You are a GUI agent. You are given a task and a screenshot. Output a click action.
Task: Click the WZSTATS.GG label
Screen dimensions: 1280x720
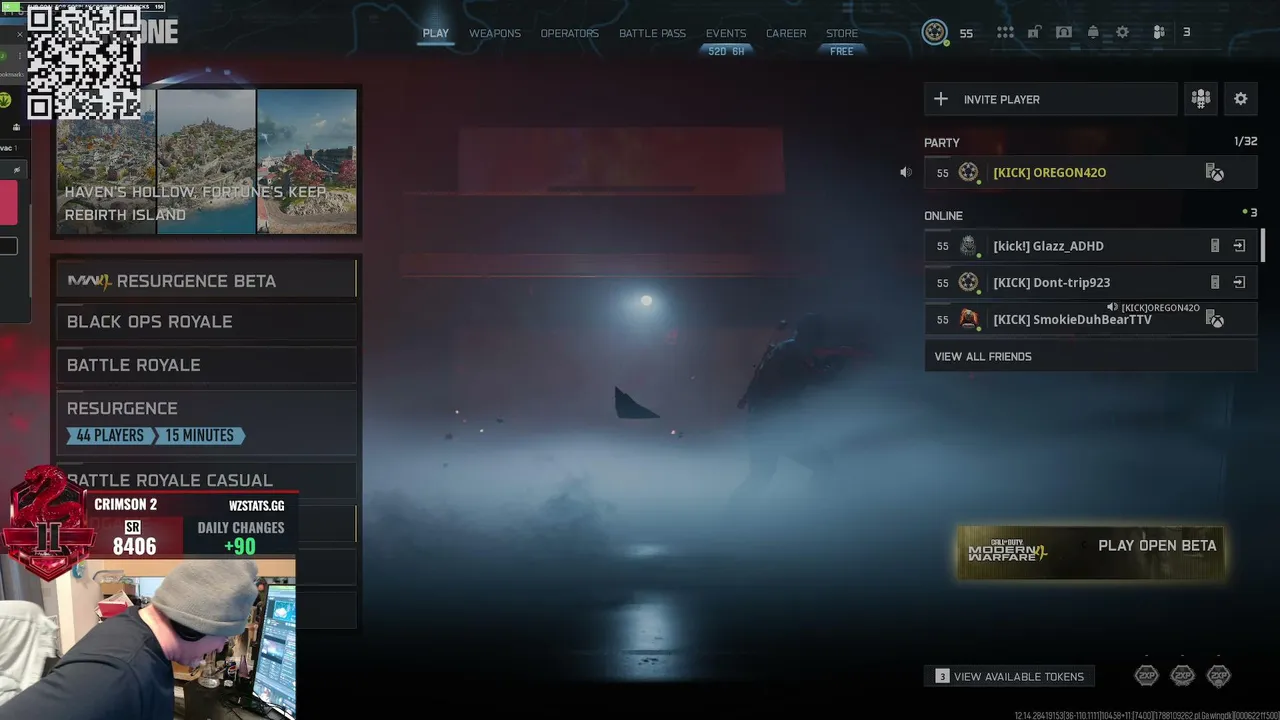click(256, 506)
